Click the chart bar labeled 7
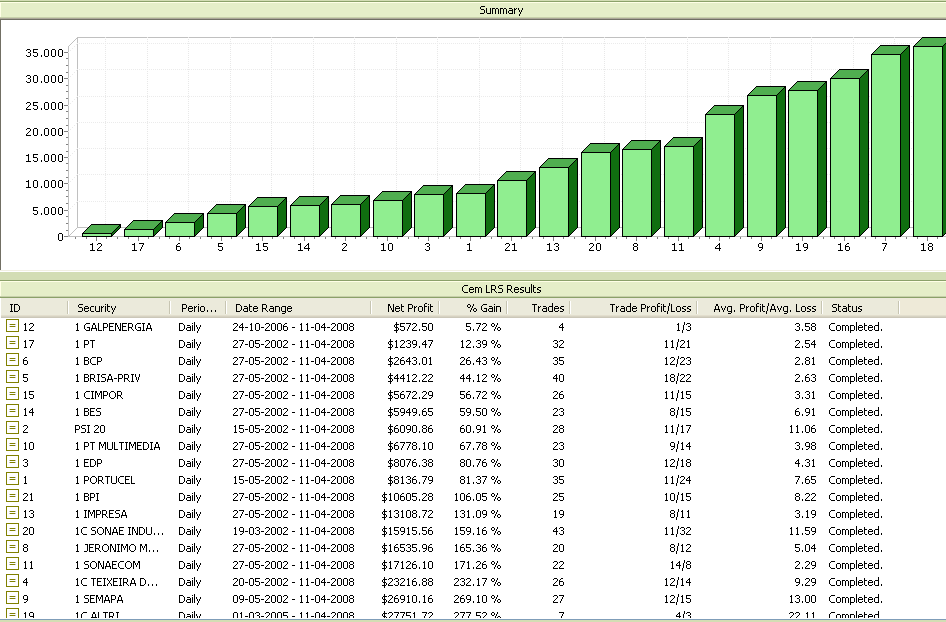This screenshot has width=946, height=622. point(890,141)
